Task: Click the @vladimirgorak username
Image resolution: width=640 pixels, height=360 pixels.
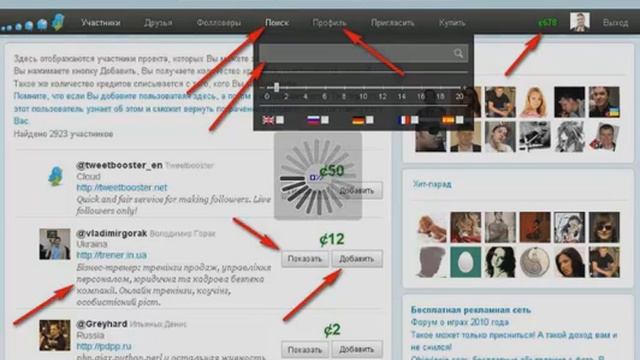Action: coord(111,233)
